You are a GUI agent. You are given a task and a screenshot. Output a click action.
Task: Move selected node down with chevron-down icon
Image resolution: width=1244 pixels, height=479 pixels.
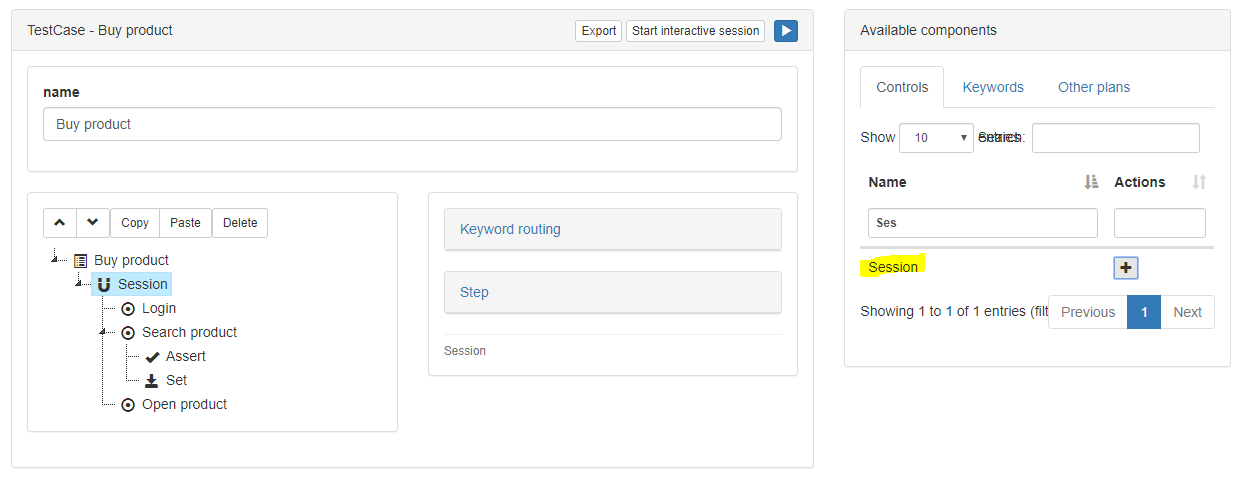click(93, 223)
